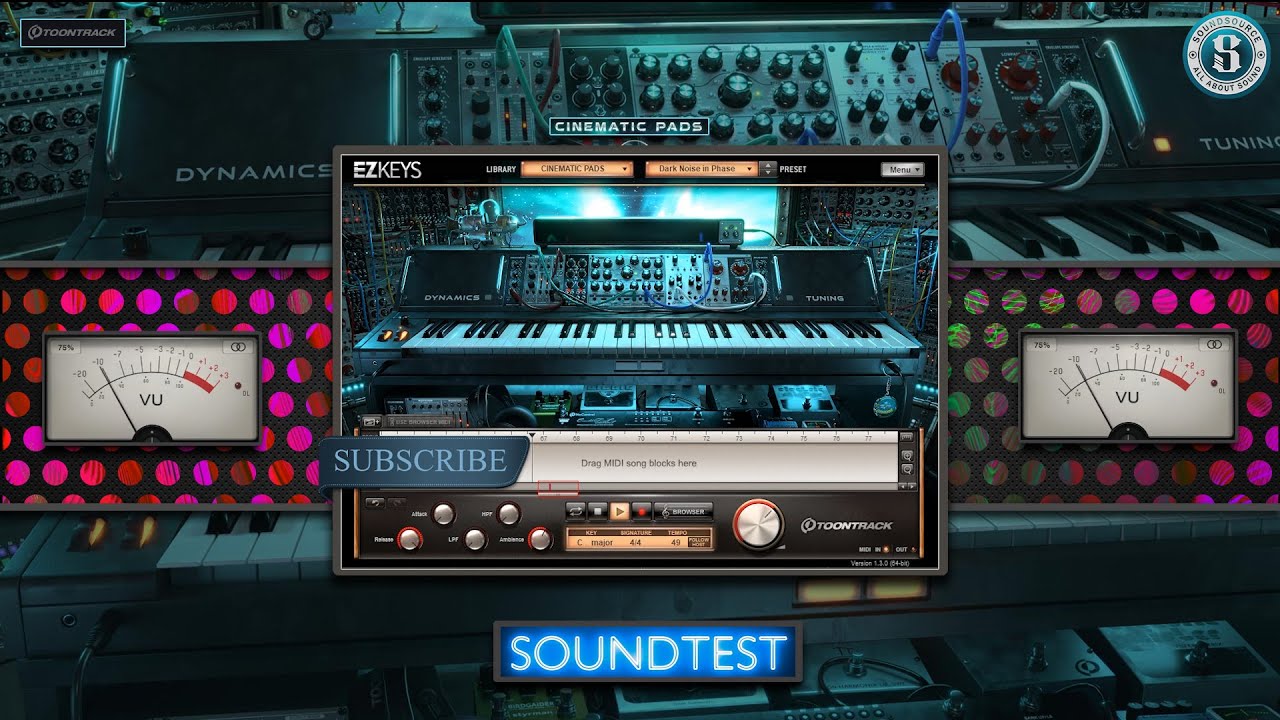The height and width of the screenshot is (720, 1280).
Task: Click the undo arrow icon
Action: point(375,502)
